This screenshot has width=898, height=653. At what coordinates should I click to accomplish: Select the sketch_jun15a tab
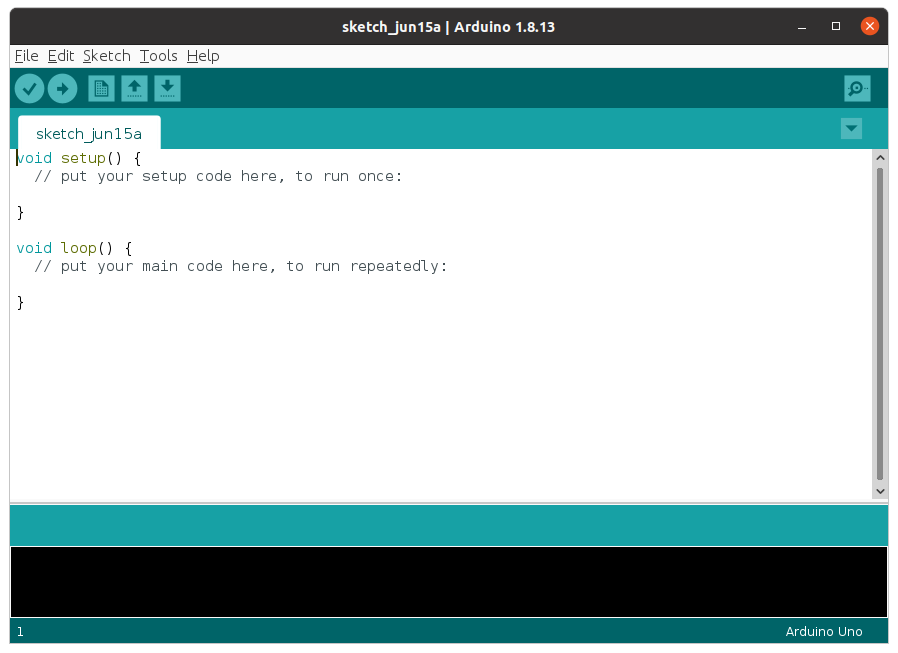click(88, 133)
